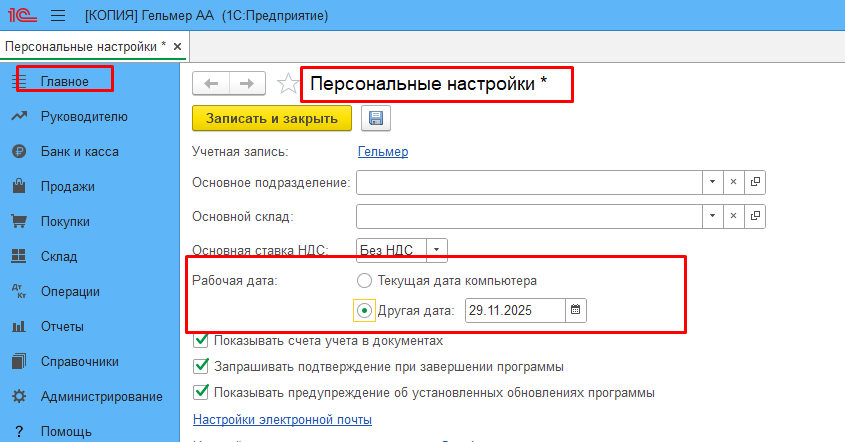
Task: Open the Основной склад record via open icon
Action: coord(755,215)
